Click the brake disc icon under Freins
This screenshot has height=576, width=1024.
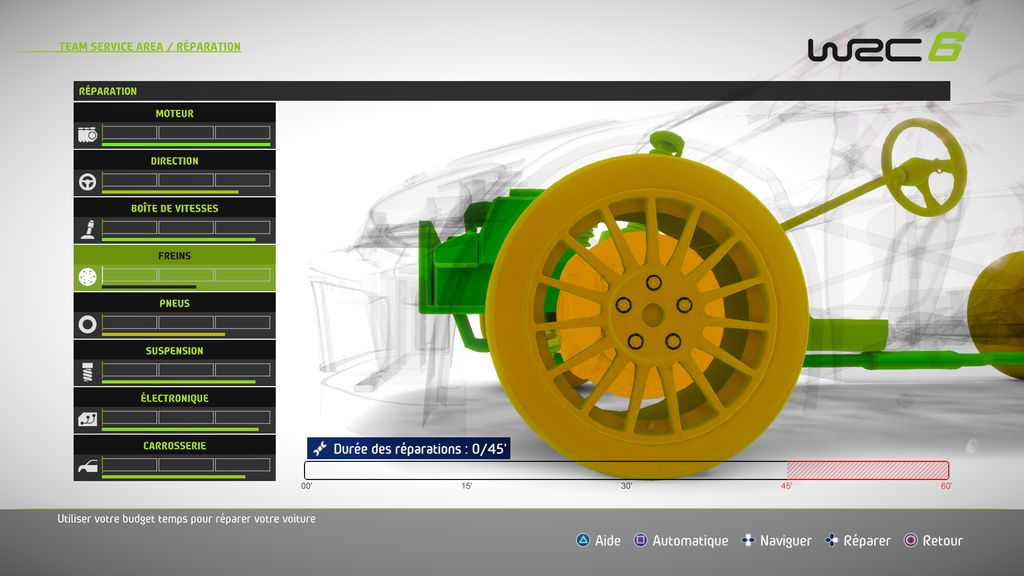pyautogui.click(x=88, y=277)
